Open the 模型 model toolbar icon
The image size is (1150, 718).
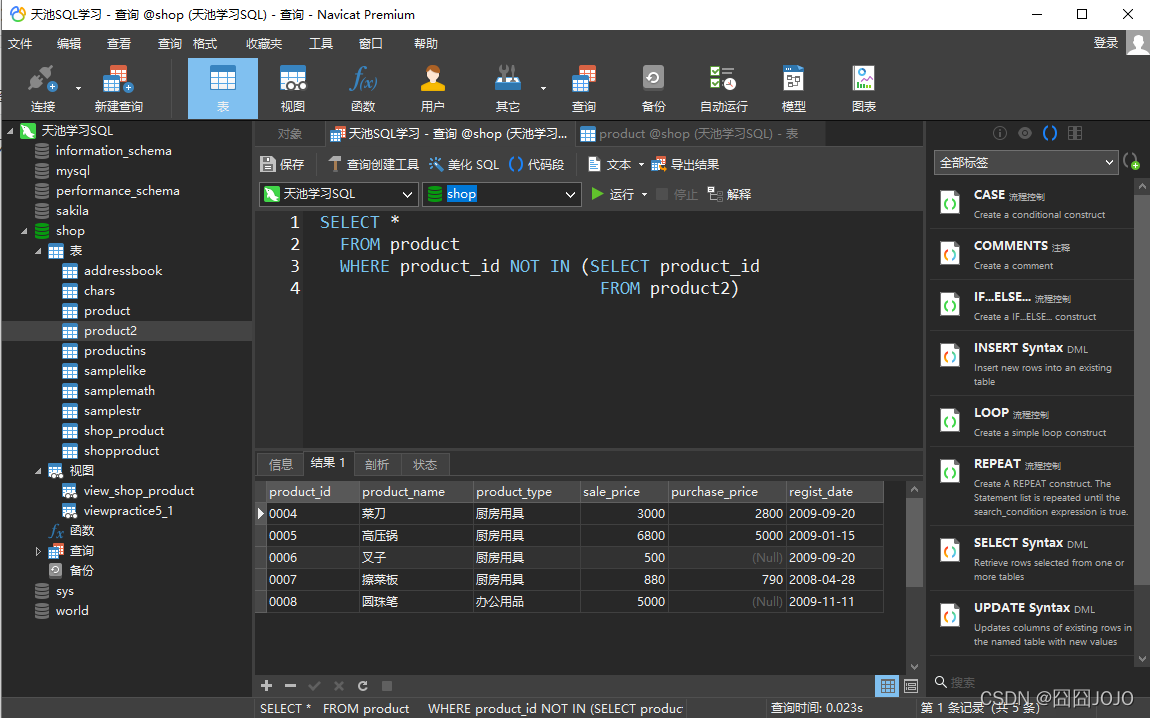(794, 89)
